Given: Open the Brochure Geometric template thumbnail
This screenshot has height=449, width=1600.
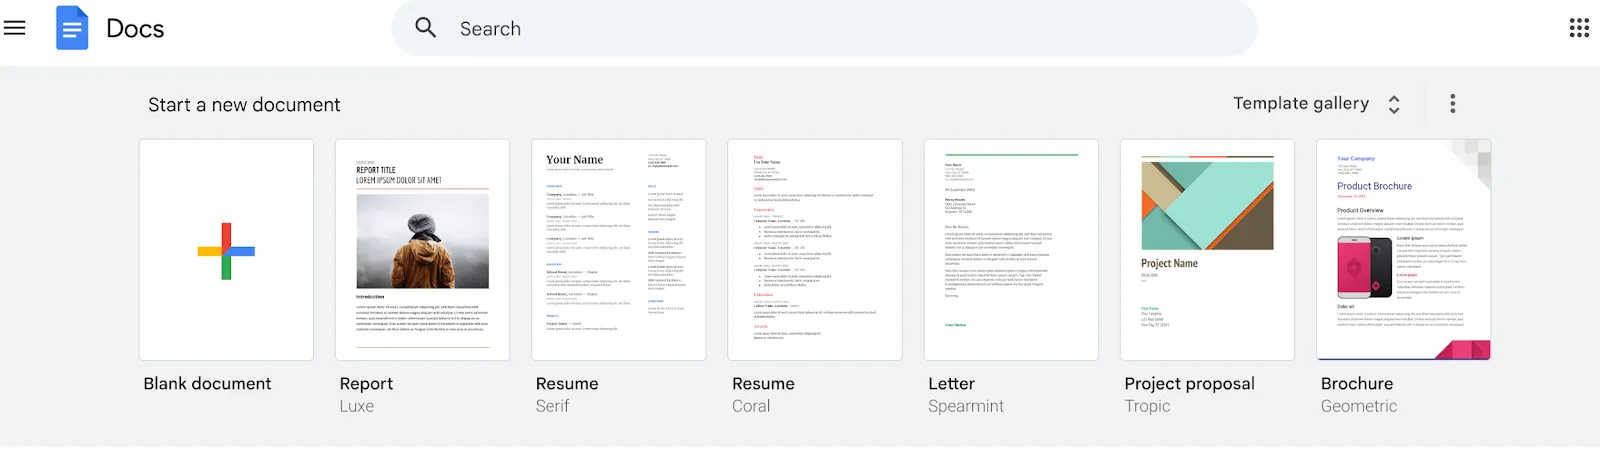Looking at the screenshot, I should coord(1404,250).
